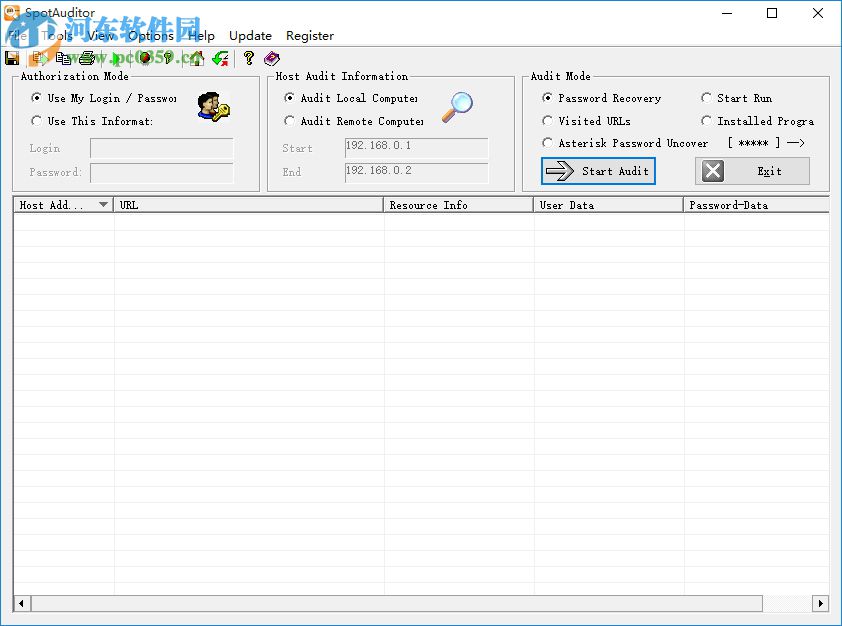
Task: Open the Tools menu
Action: click(57, 35)
